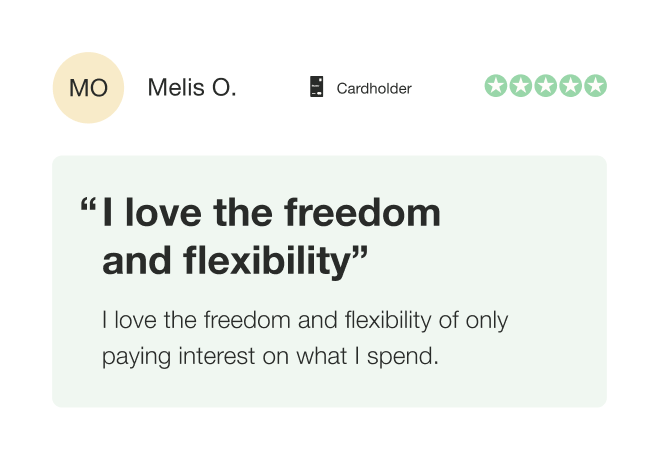Click the black card icon beside Cardholder
The width and height of the screenshot is (659, 460).
[316, 87]
